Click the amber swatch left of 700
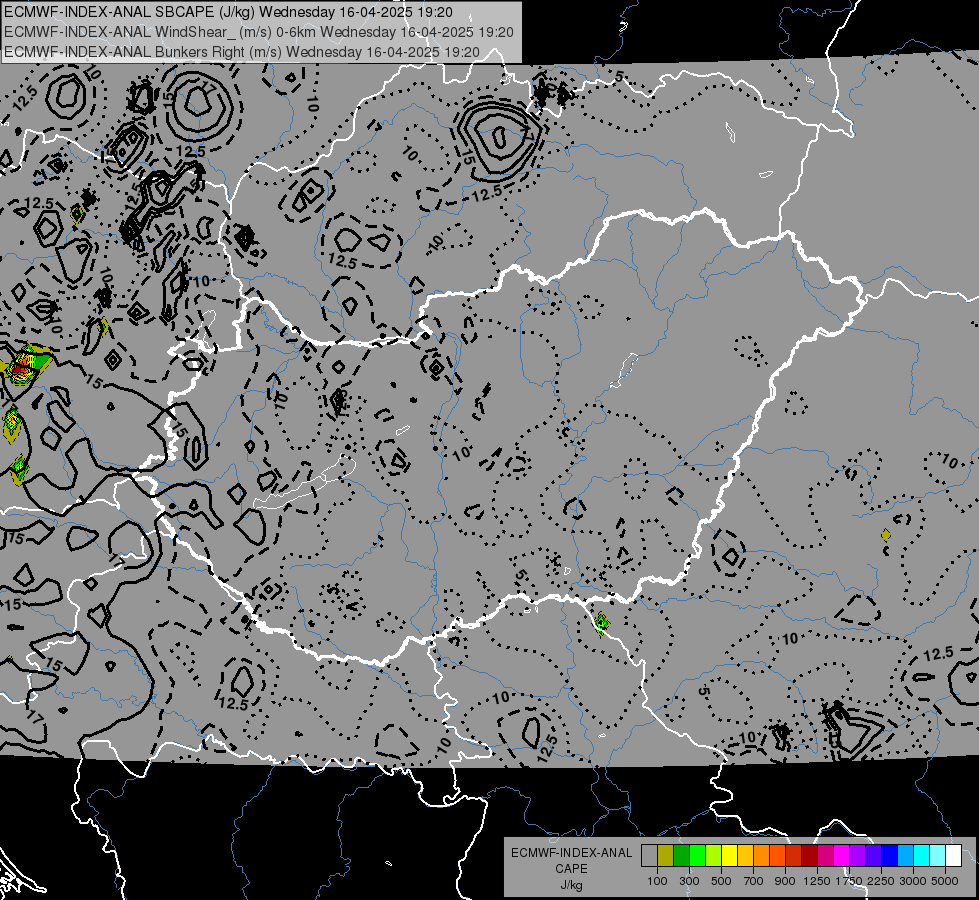 [x=745, y=856]
